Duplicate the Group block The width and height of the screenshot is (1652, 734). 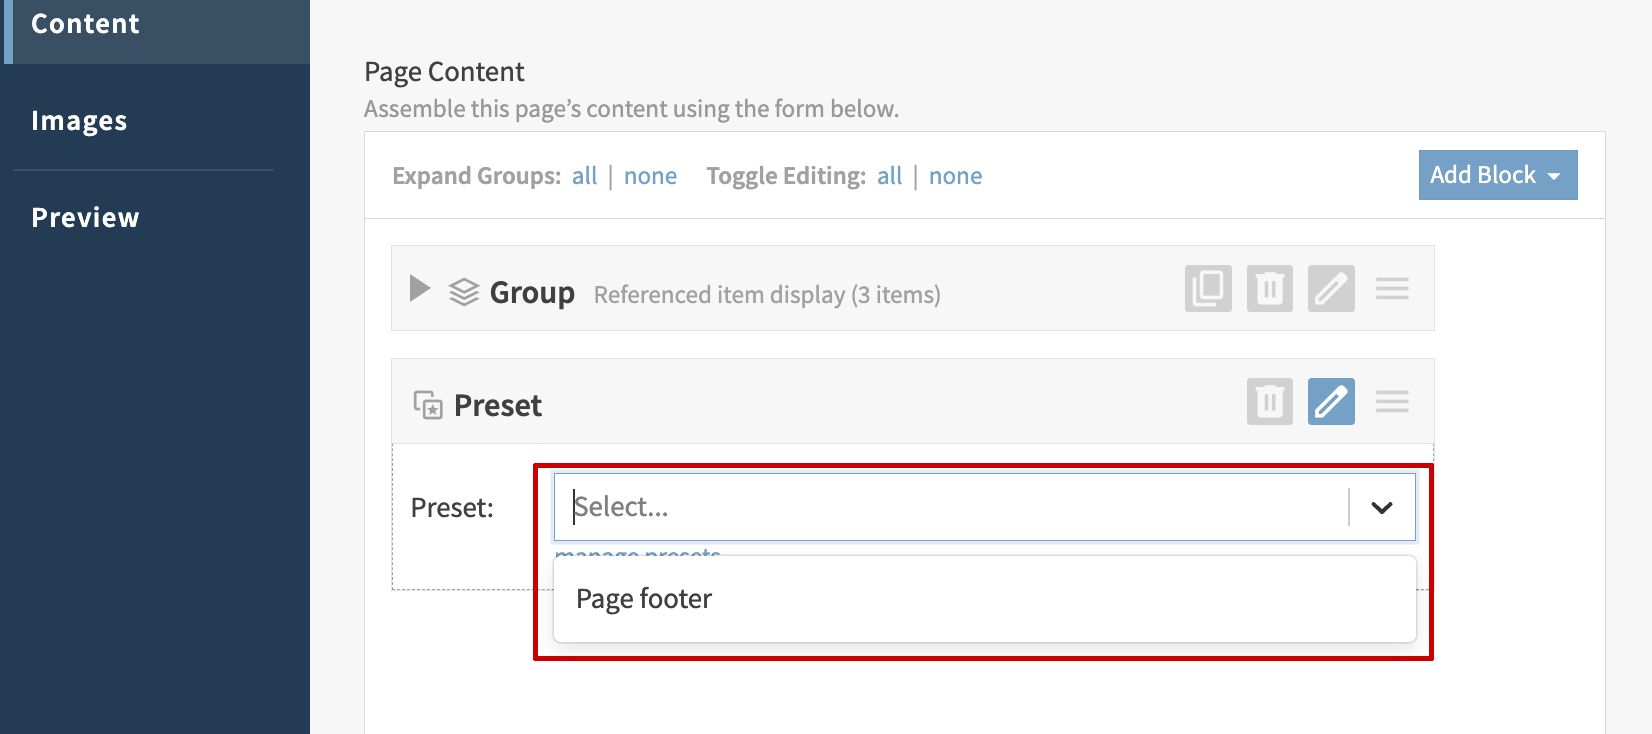tap(1208, 289)
